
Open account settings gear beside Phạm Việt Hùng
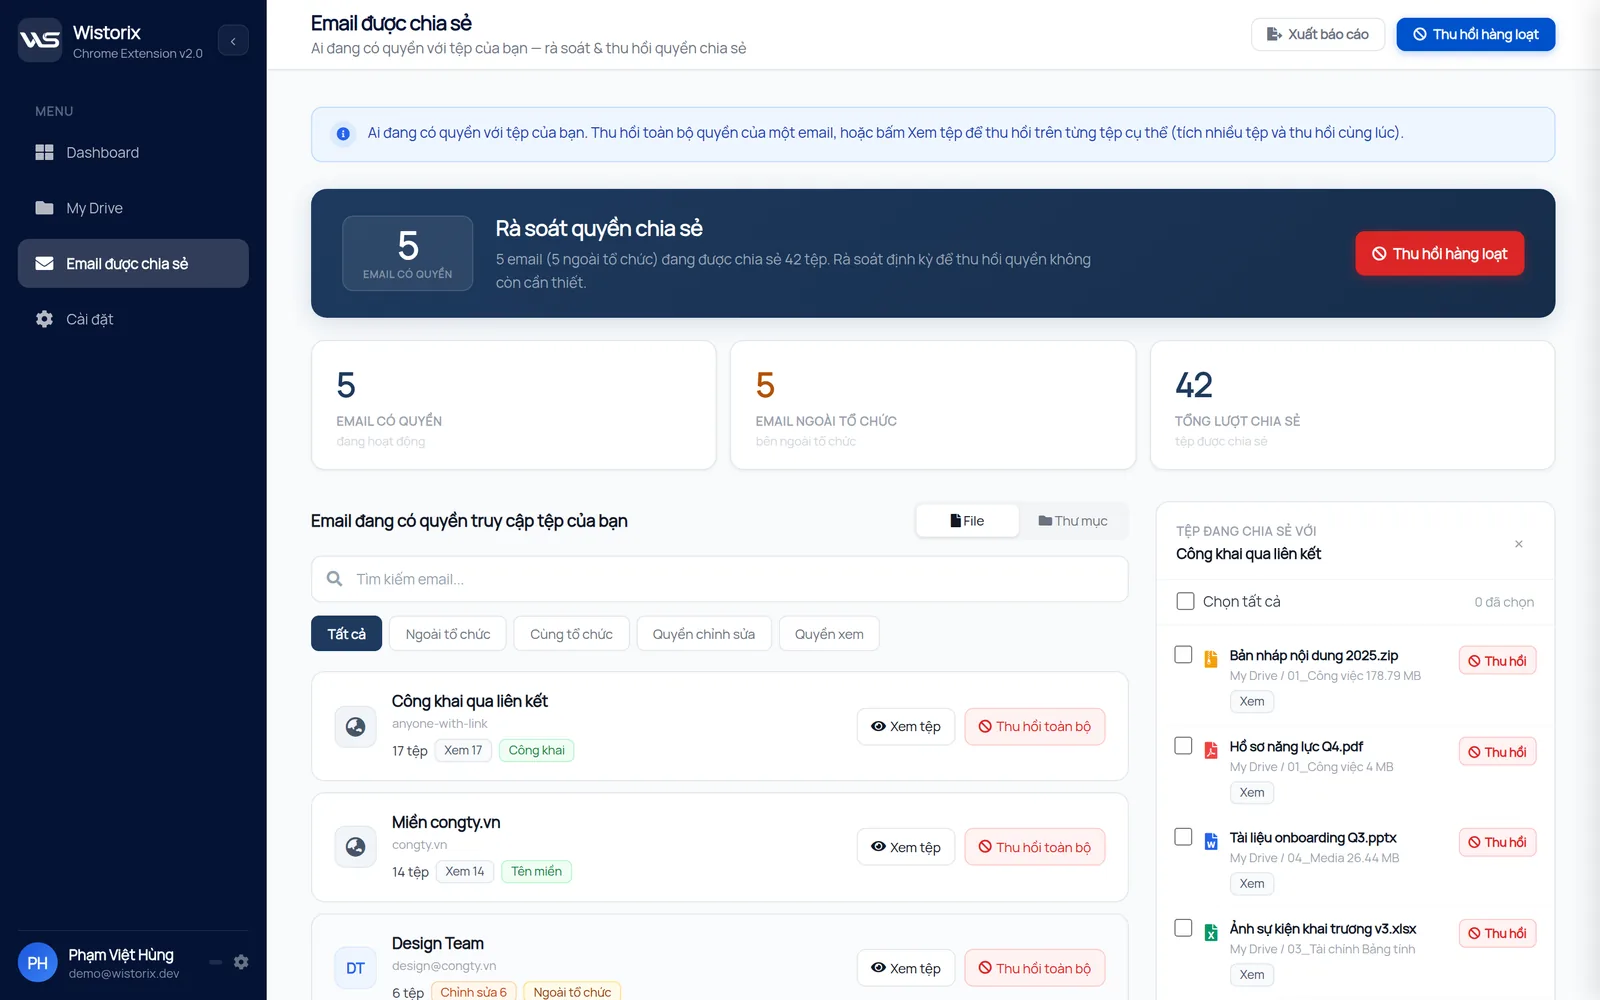coord(241,962)
